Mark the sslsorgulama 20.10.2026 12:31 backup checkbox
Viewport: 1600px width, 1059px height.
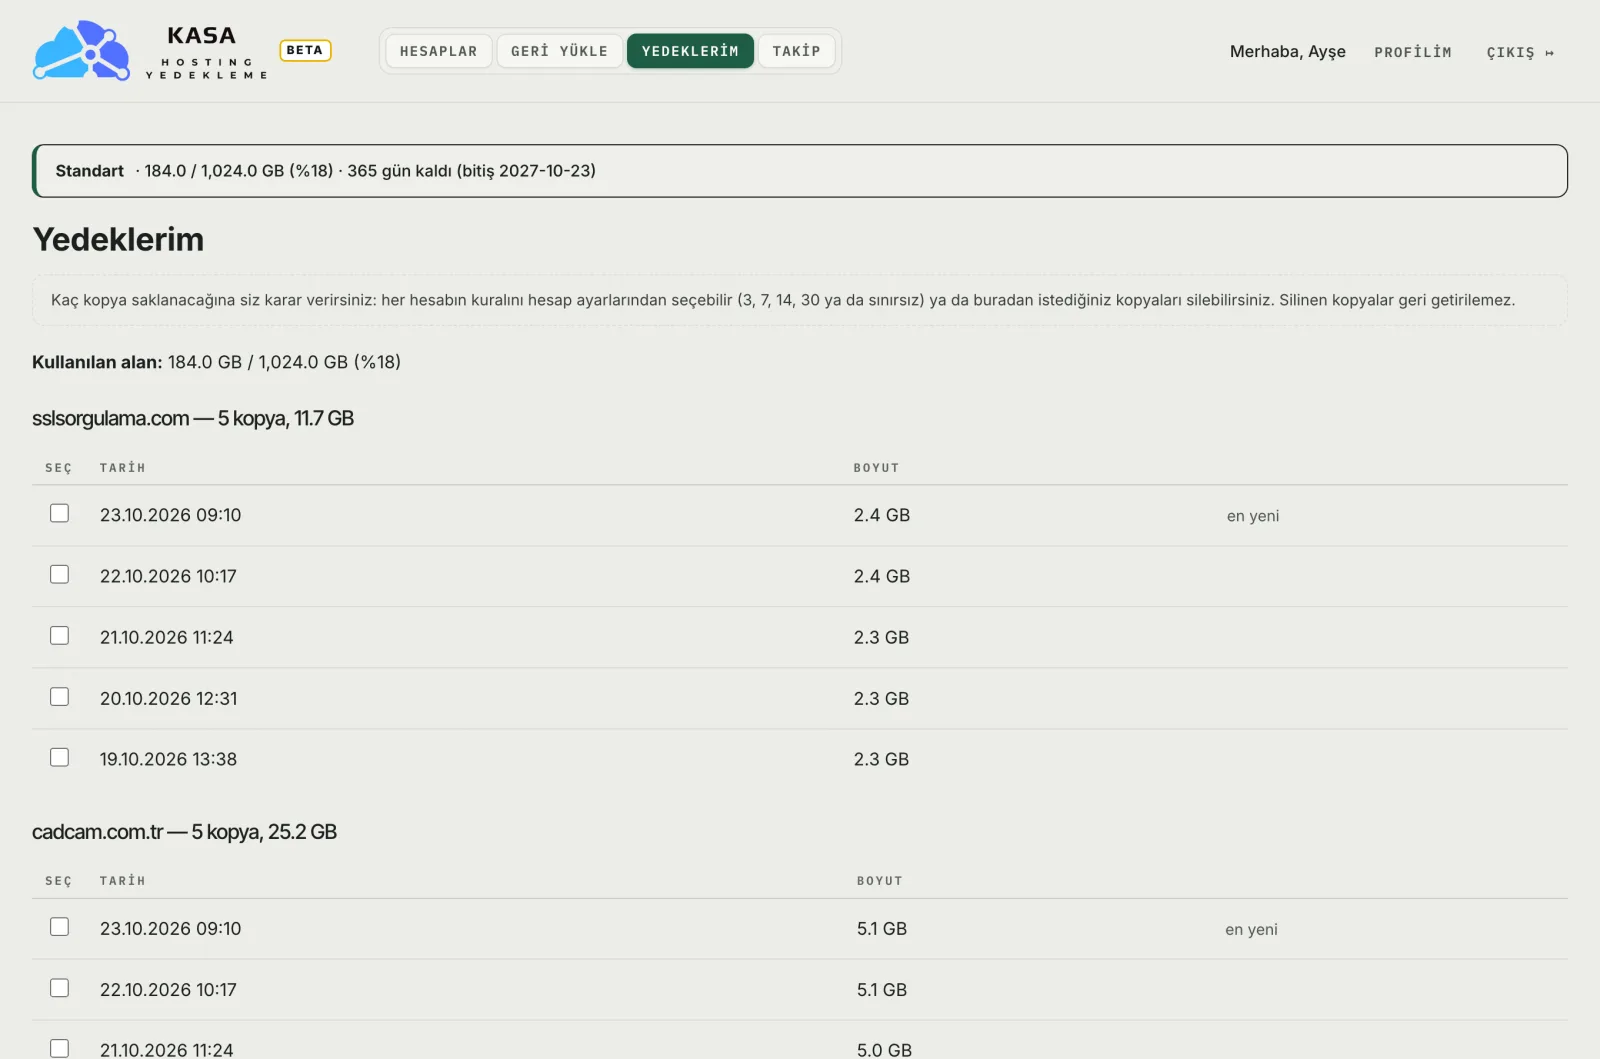pyautogui.click(x=60, y=696)
